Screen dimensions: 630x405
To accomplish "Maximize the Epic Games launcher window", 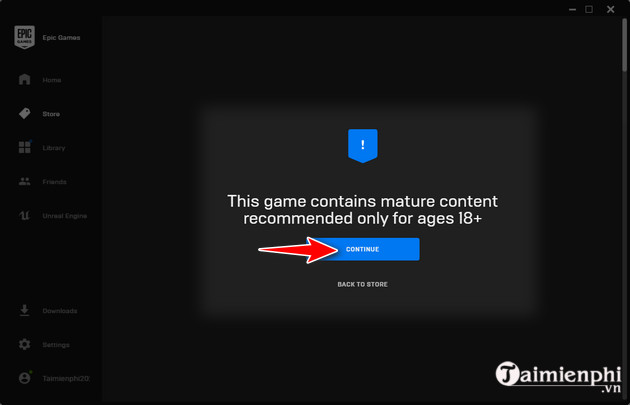I will [x=589, y=9].
